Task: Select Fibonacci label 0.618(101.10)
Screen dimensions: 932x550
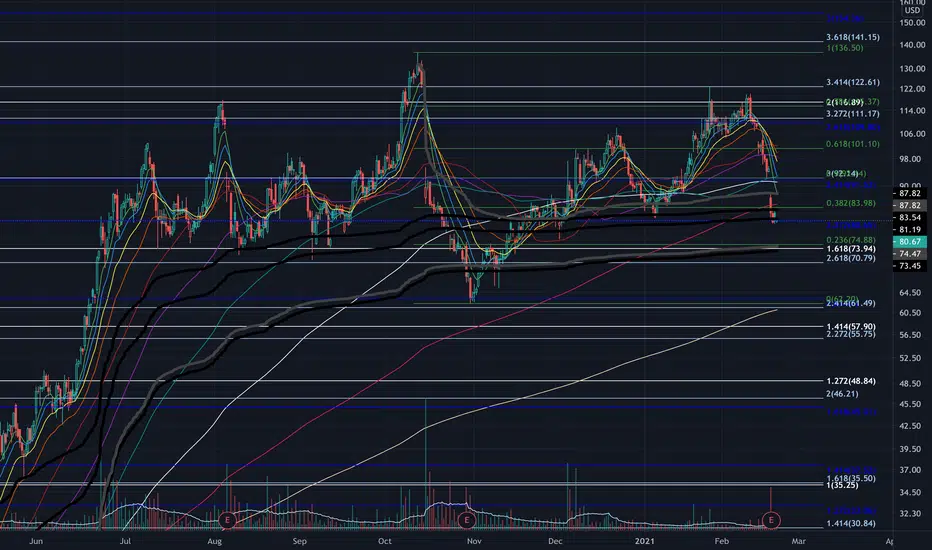Action: point(852,144)
